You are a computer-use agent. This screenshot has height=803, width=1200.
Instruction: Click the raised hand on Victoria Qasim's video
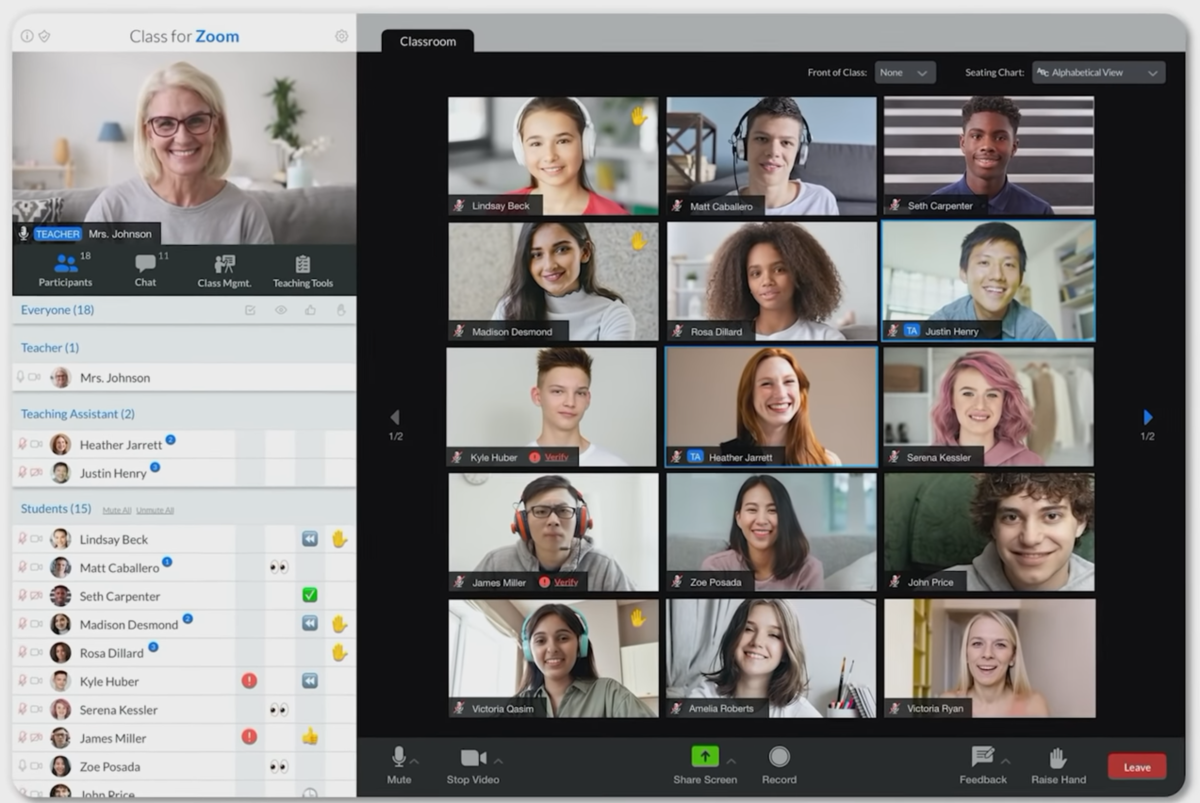tap(638, 618)
